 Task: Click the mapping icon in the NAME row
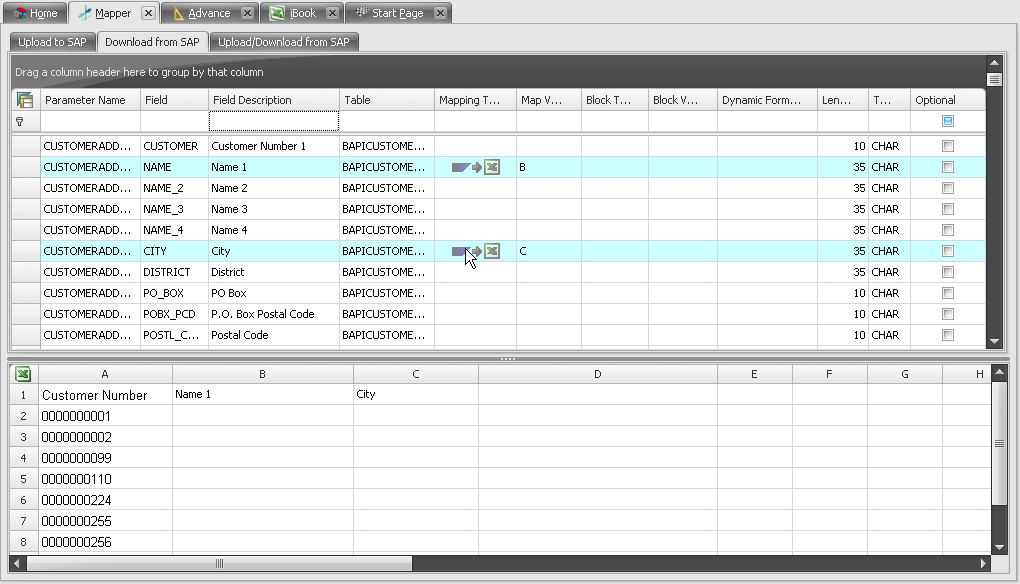(475, 167)
